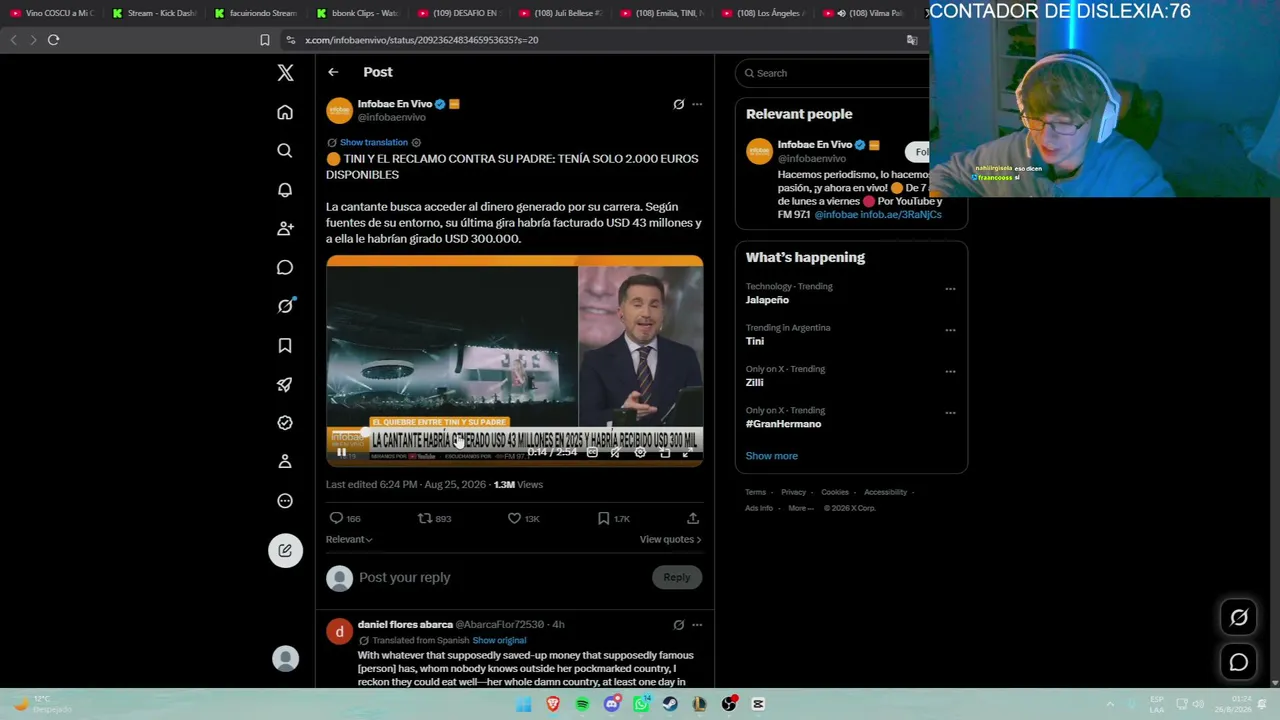Open the floating messages button at bottom right

(x=1239, y=662)
